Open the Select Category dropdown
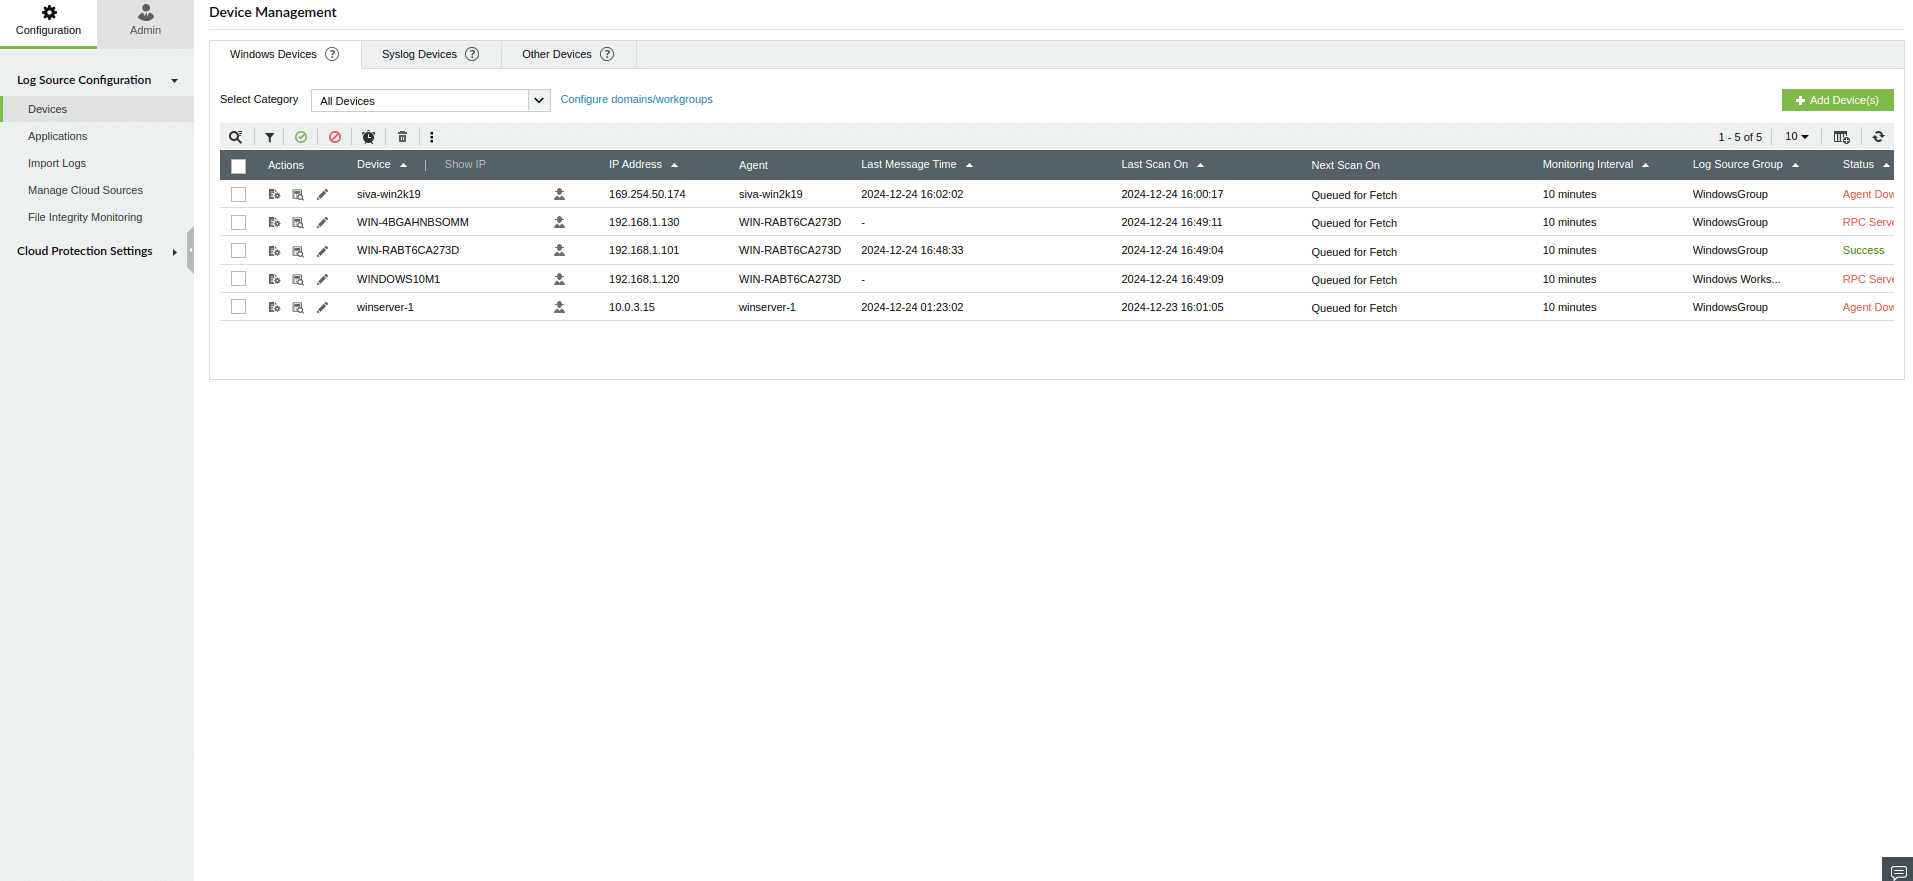 click(431, 100)
